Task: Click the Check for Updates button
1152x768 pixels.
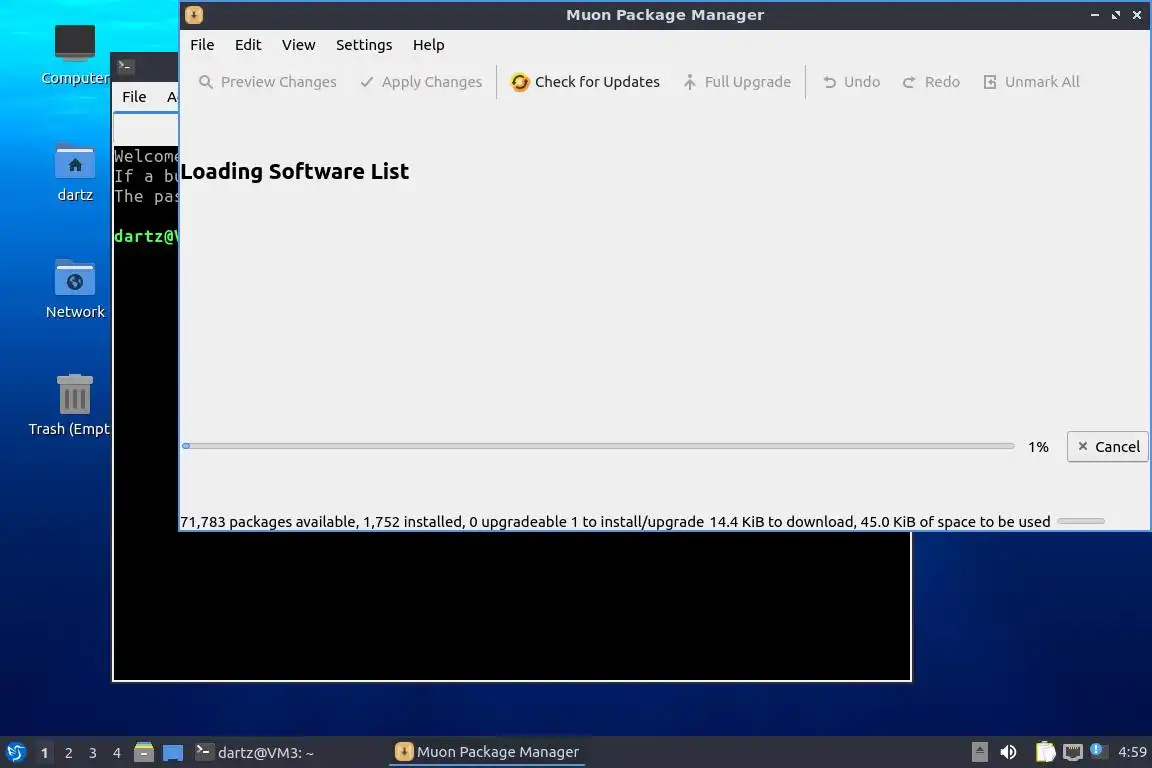Action: [x=586, y=82]
